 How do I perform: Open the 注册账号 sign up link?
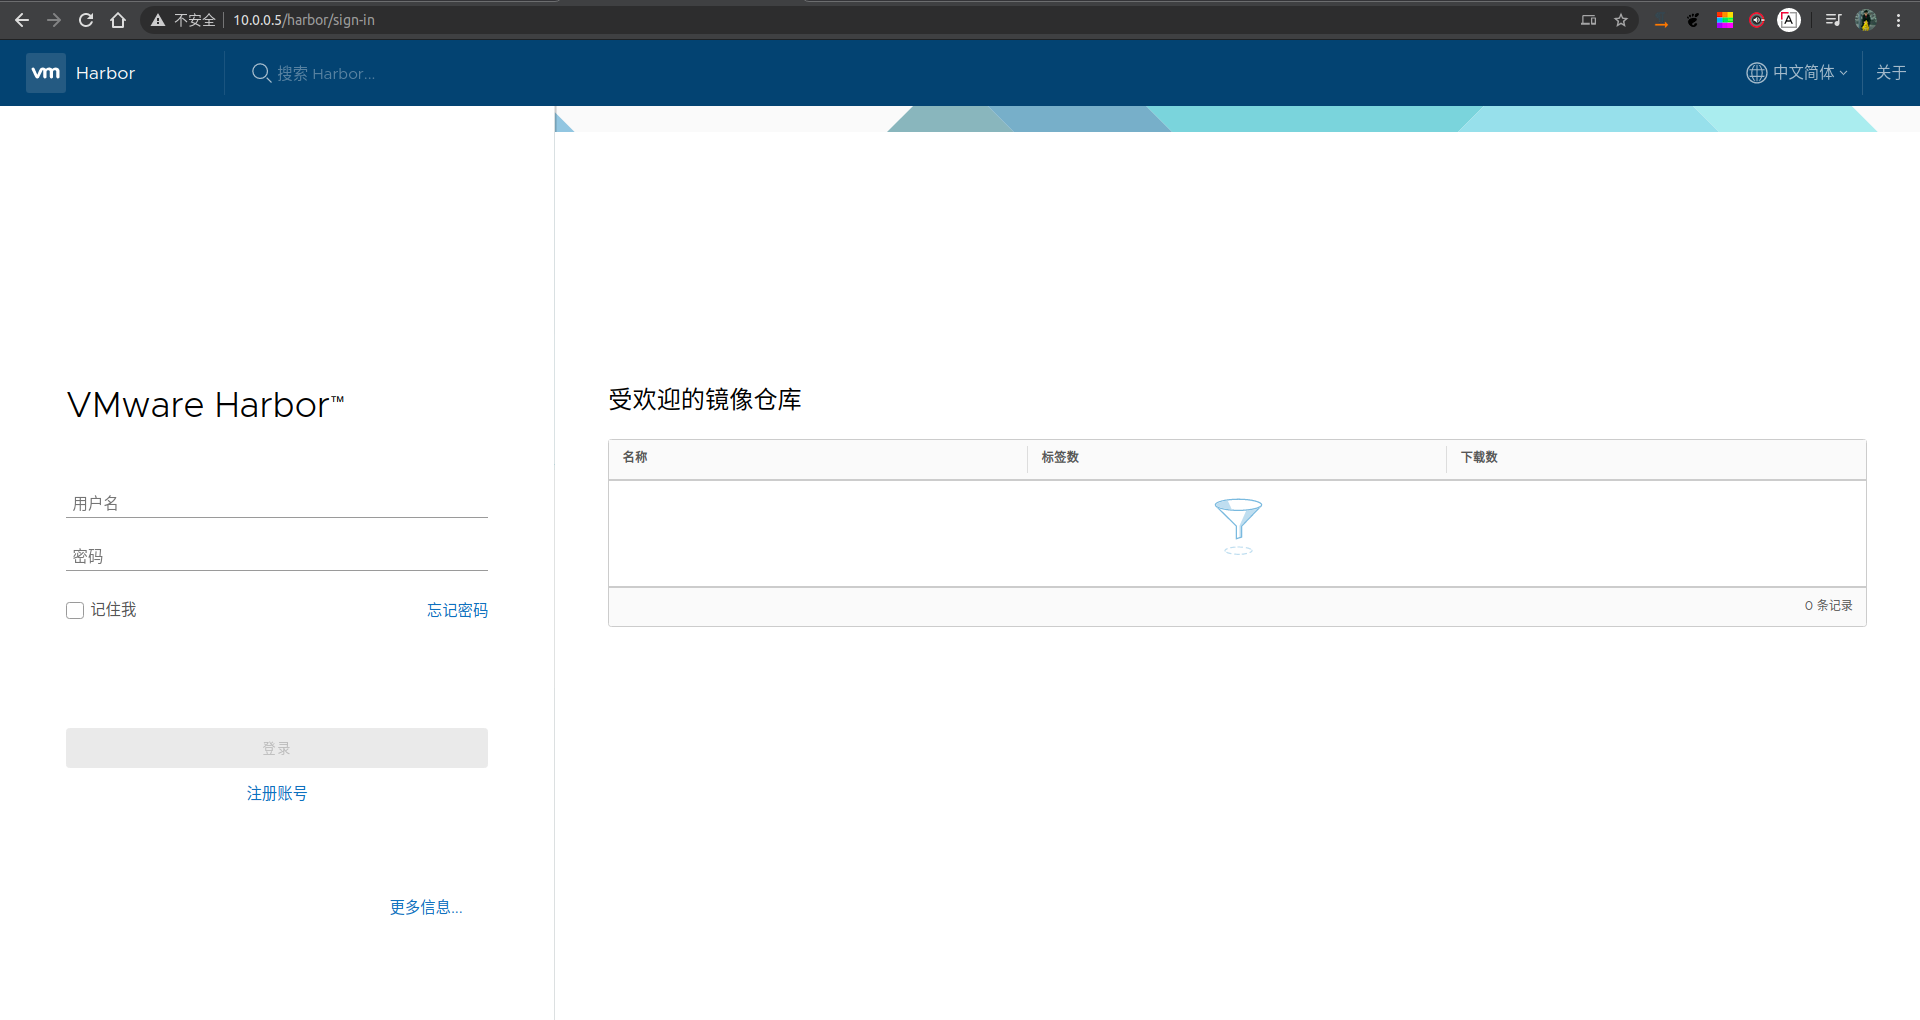click(277, 793)
